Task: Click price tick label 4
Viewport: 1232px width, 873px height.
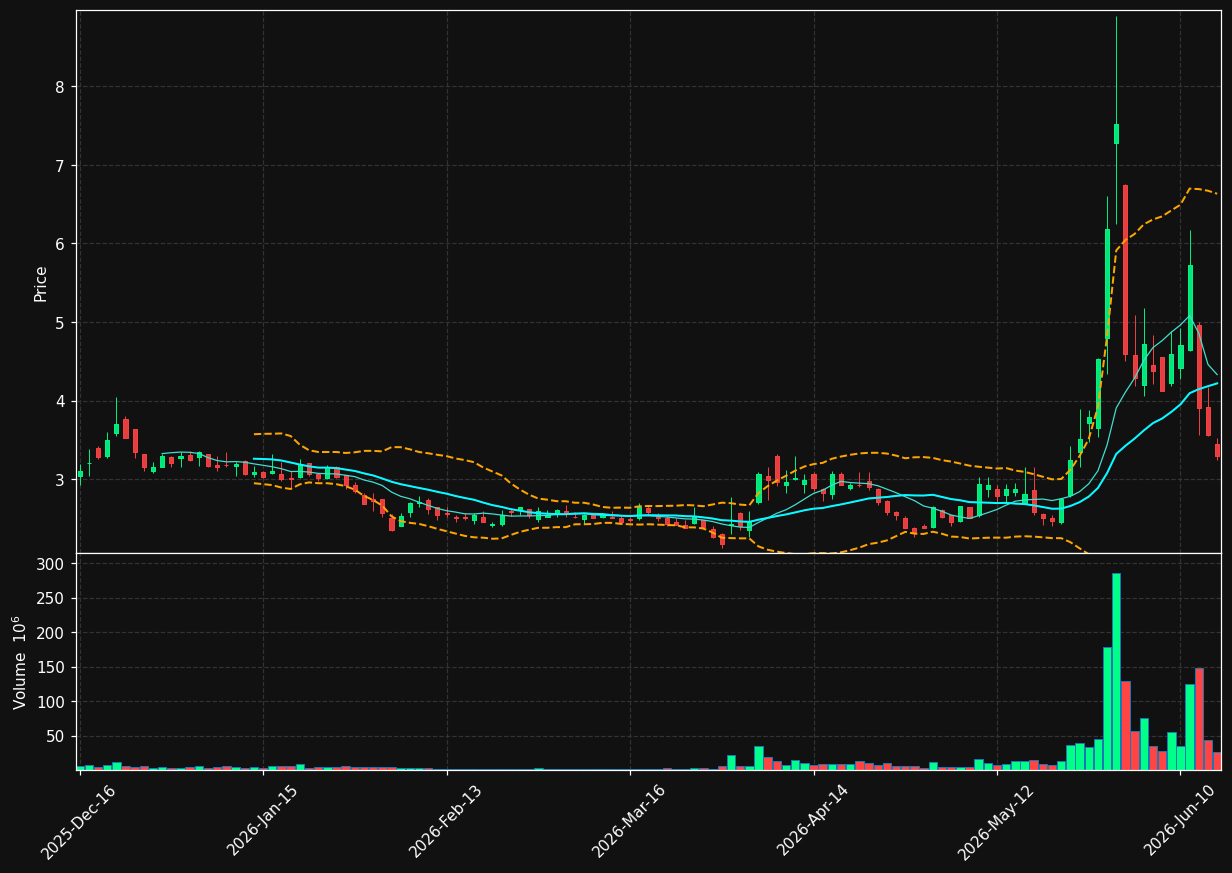Action: 59,401
